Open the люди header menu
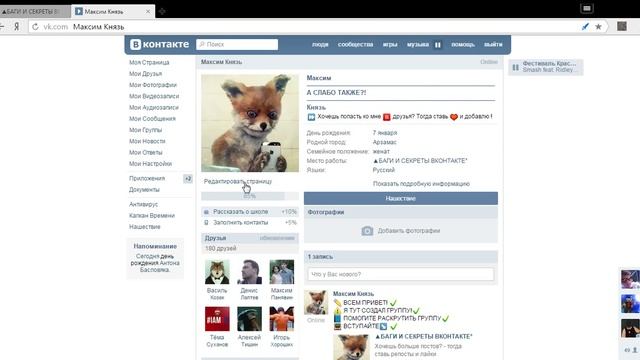This screenshot has width=640, height=360. pos(320,44)
